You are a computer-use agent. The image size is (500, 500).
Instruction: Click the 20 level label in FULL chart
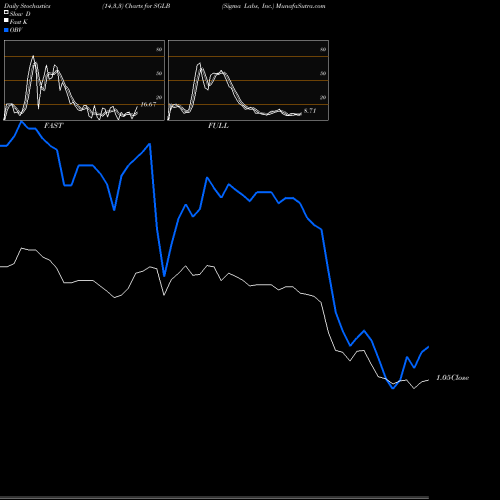coord(323,97)
